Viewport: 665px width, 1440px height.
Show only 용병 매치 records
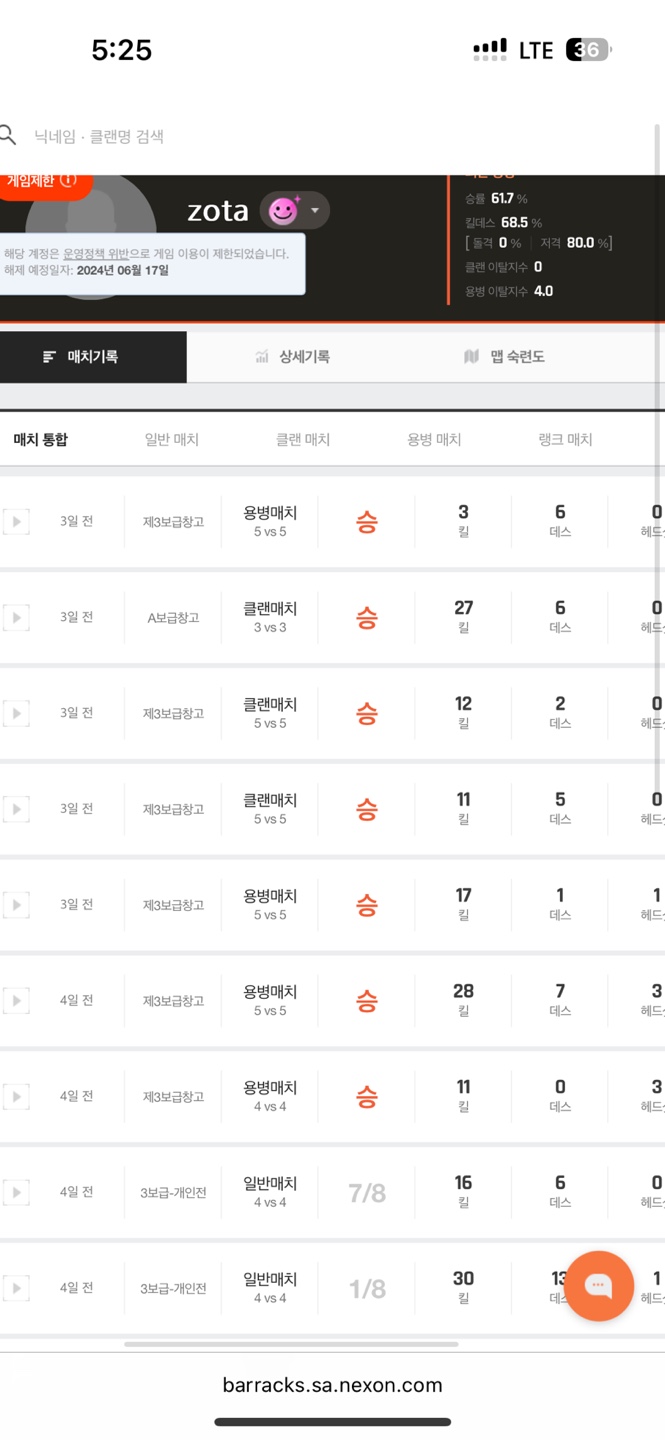434,439
